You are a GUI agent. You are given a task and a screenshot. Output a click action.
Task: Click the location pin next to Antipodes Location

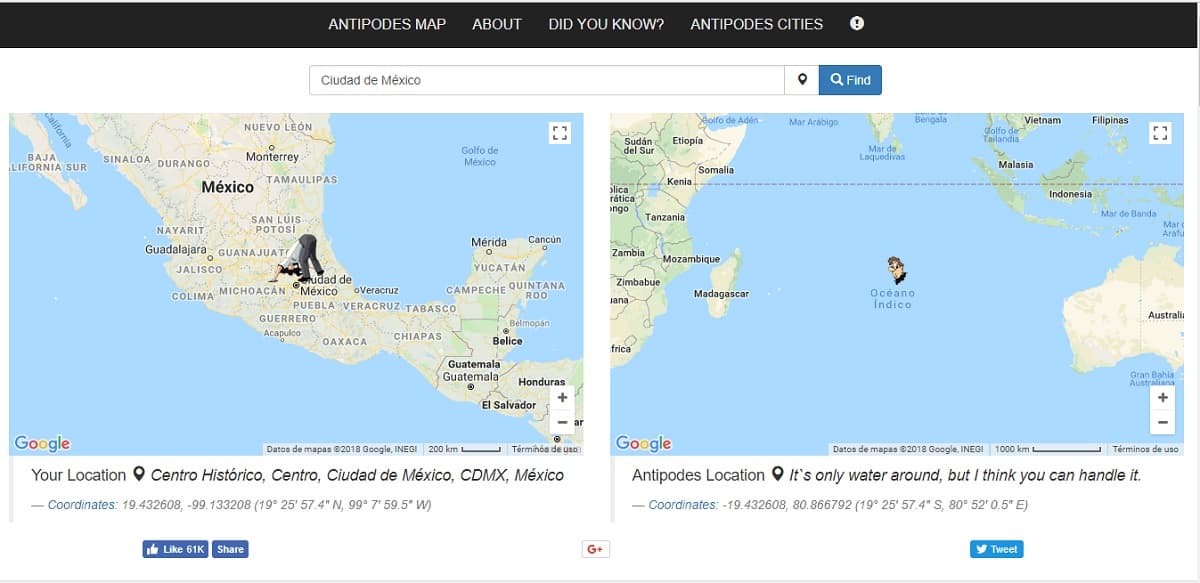(779, 474)
